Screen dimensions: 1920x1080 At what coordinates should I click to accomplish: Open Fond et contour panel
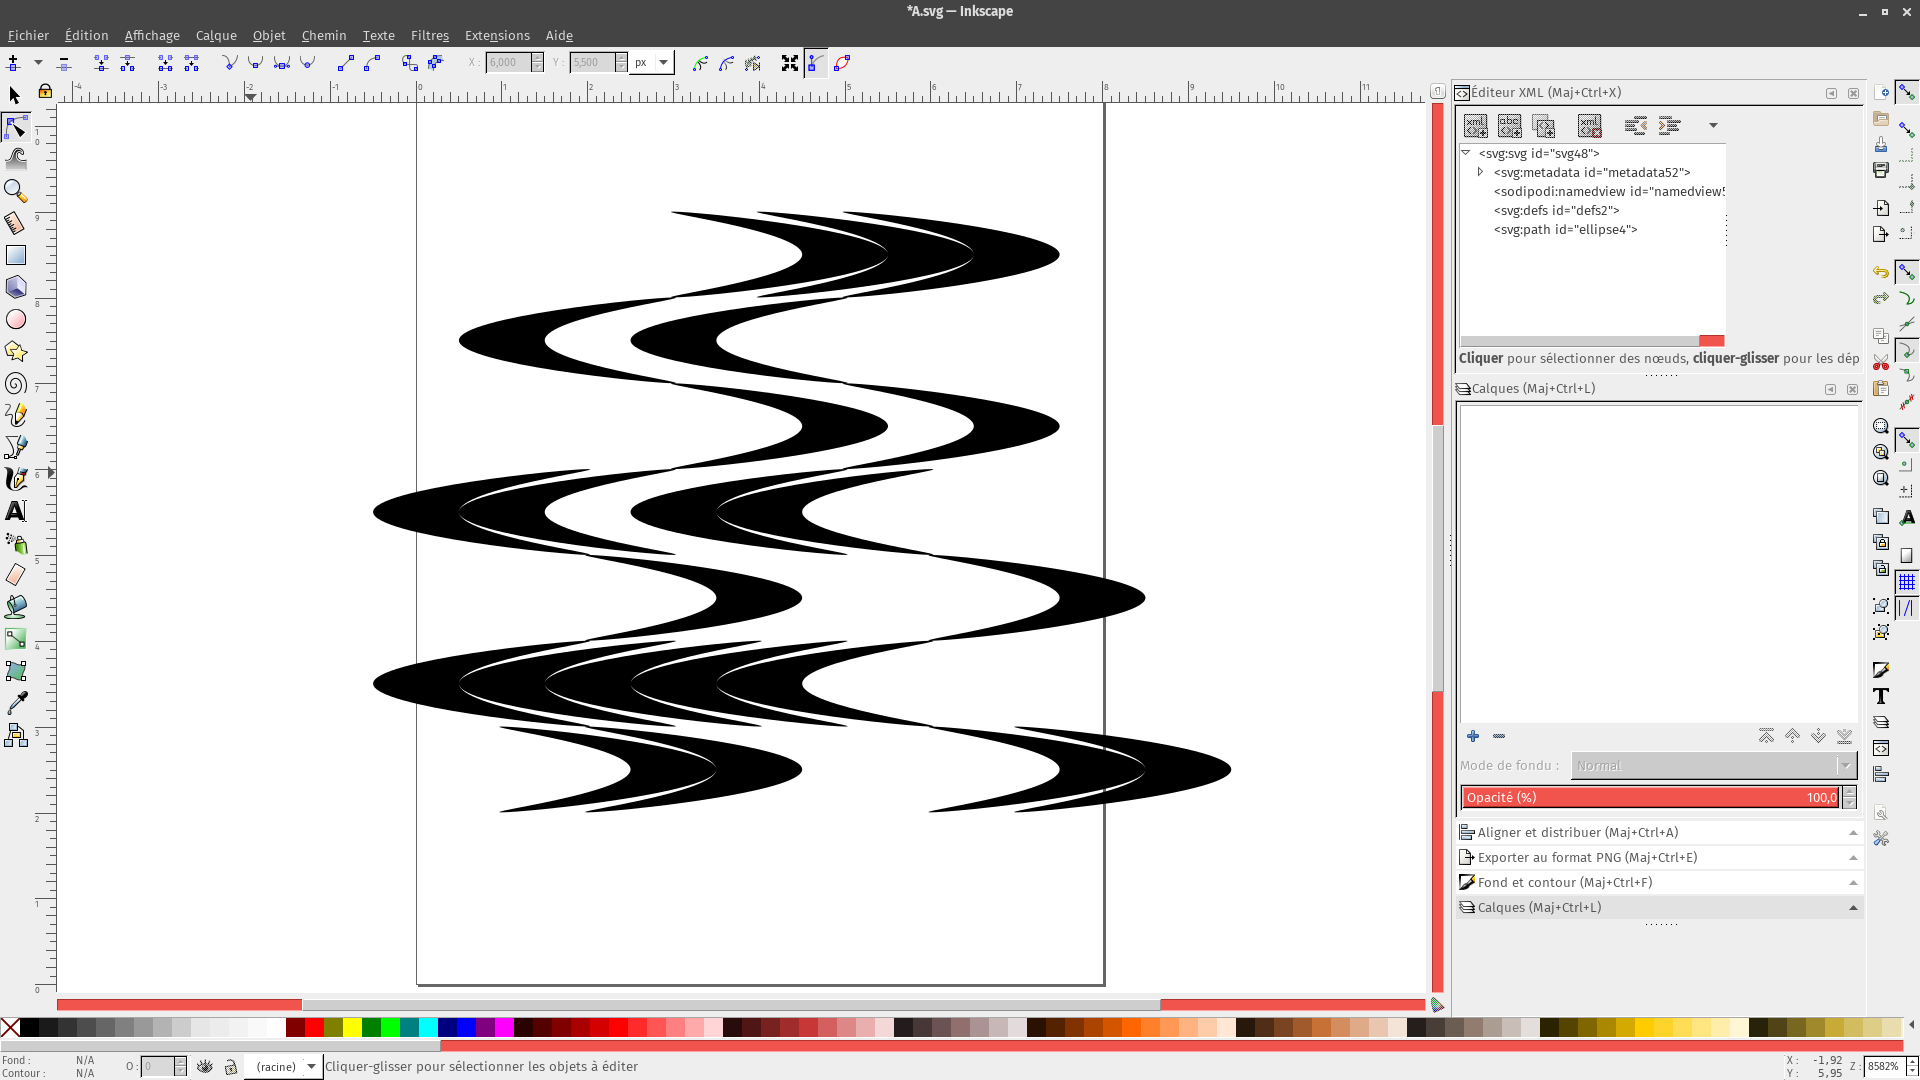1564,882
